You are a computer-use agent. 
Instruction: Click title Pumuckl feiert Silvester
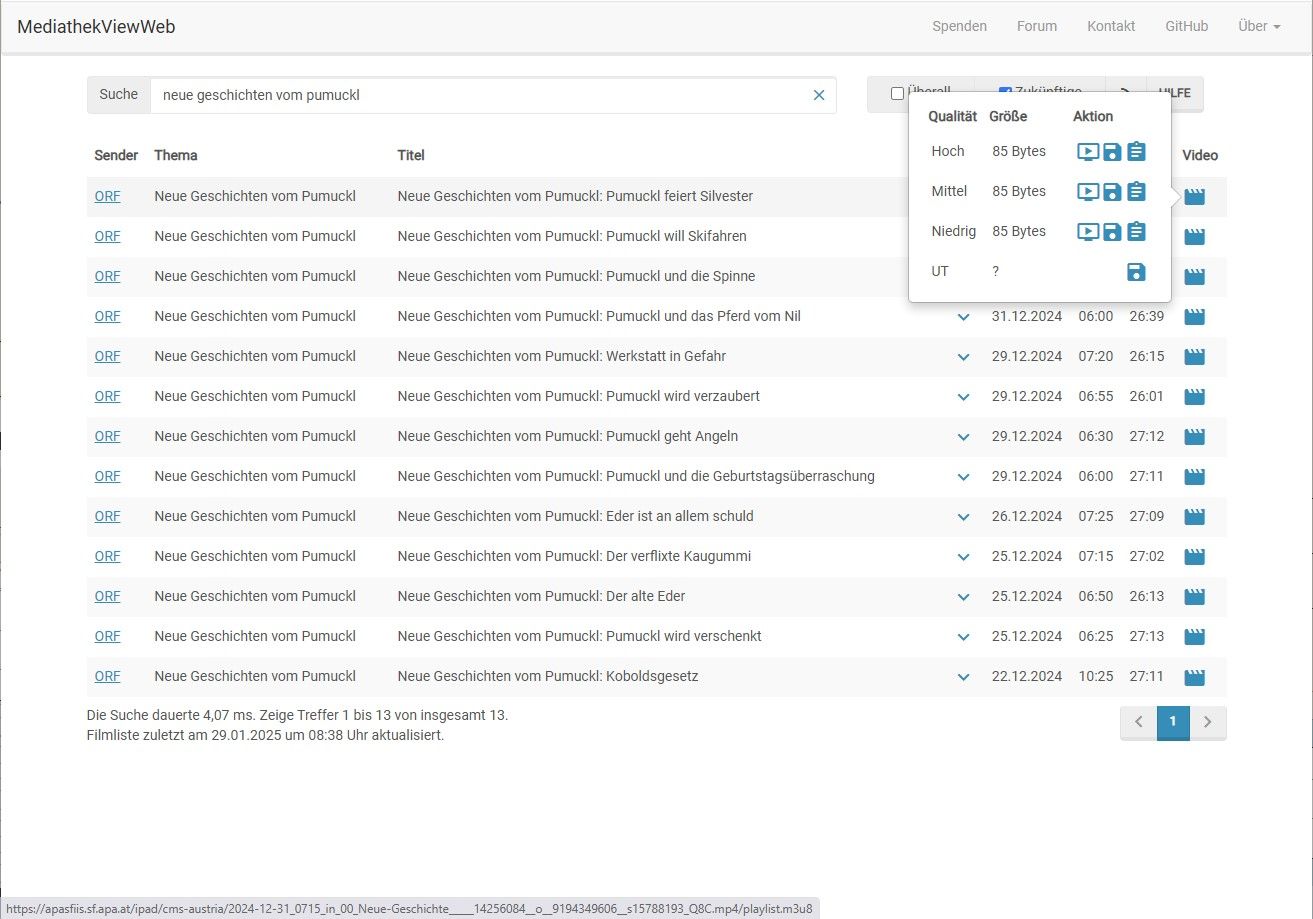575,196
